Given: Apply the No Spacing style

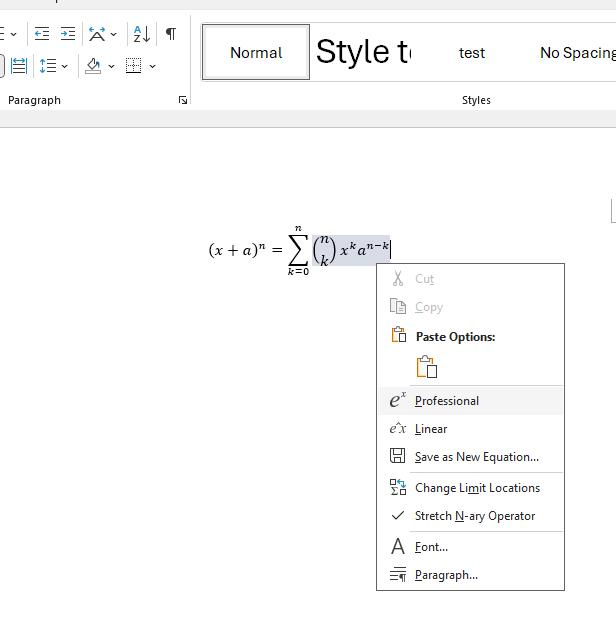Looking at the screenshot, I should click(578, 53).
